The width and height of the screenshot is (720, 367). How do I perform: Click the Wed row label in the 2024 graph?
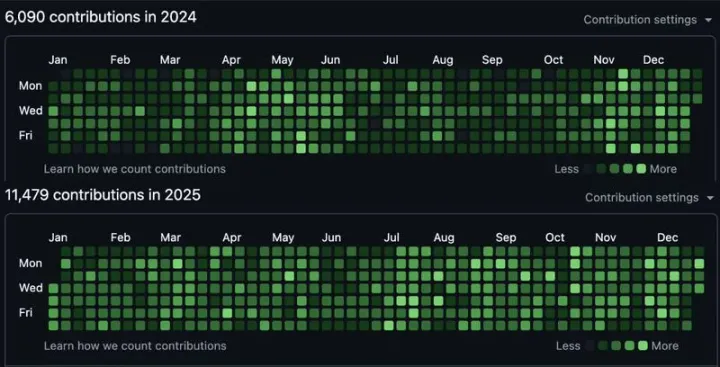coord(31,111)
